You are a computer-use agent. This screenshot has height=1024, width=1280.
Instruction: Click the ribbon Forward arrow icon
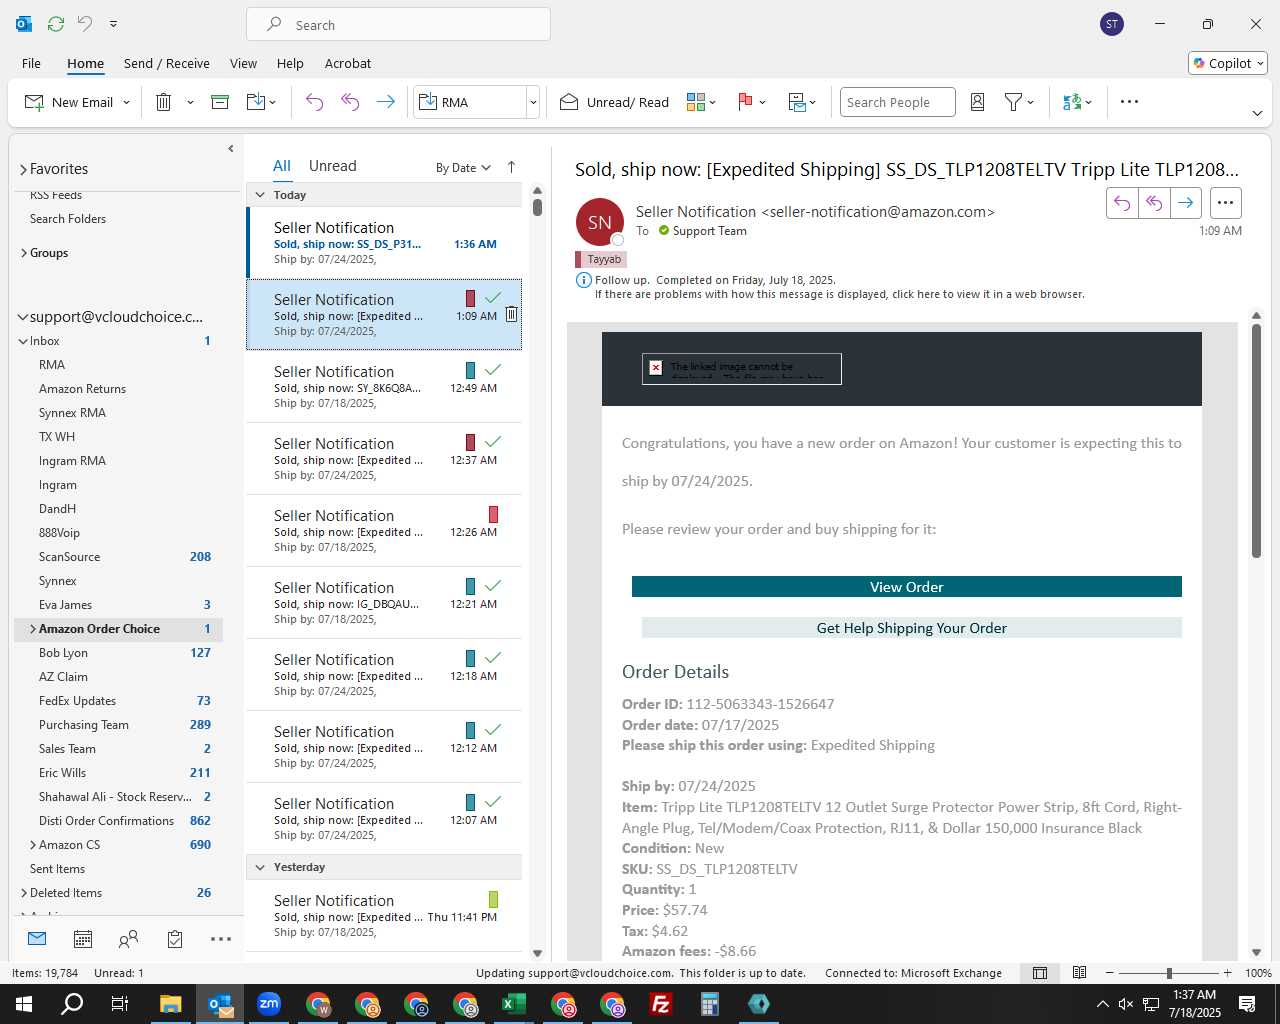(x=385, y=102)
